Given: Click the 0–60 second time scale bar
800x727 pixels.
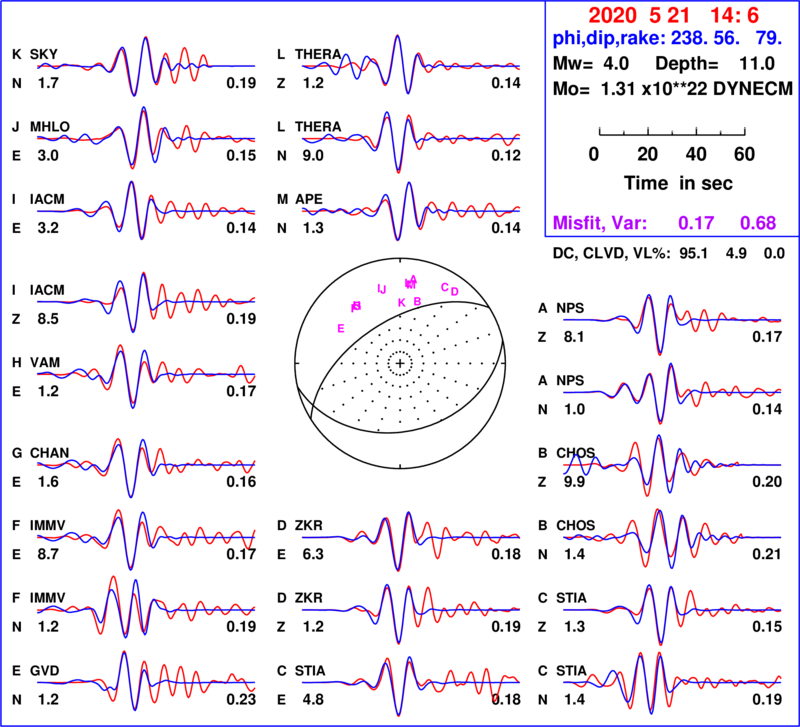Looking at the screenshot, I should coord(672,132).
